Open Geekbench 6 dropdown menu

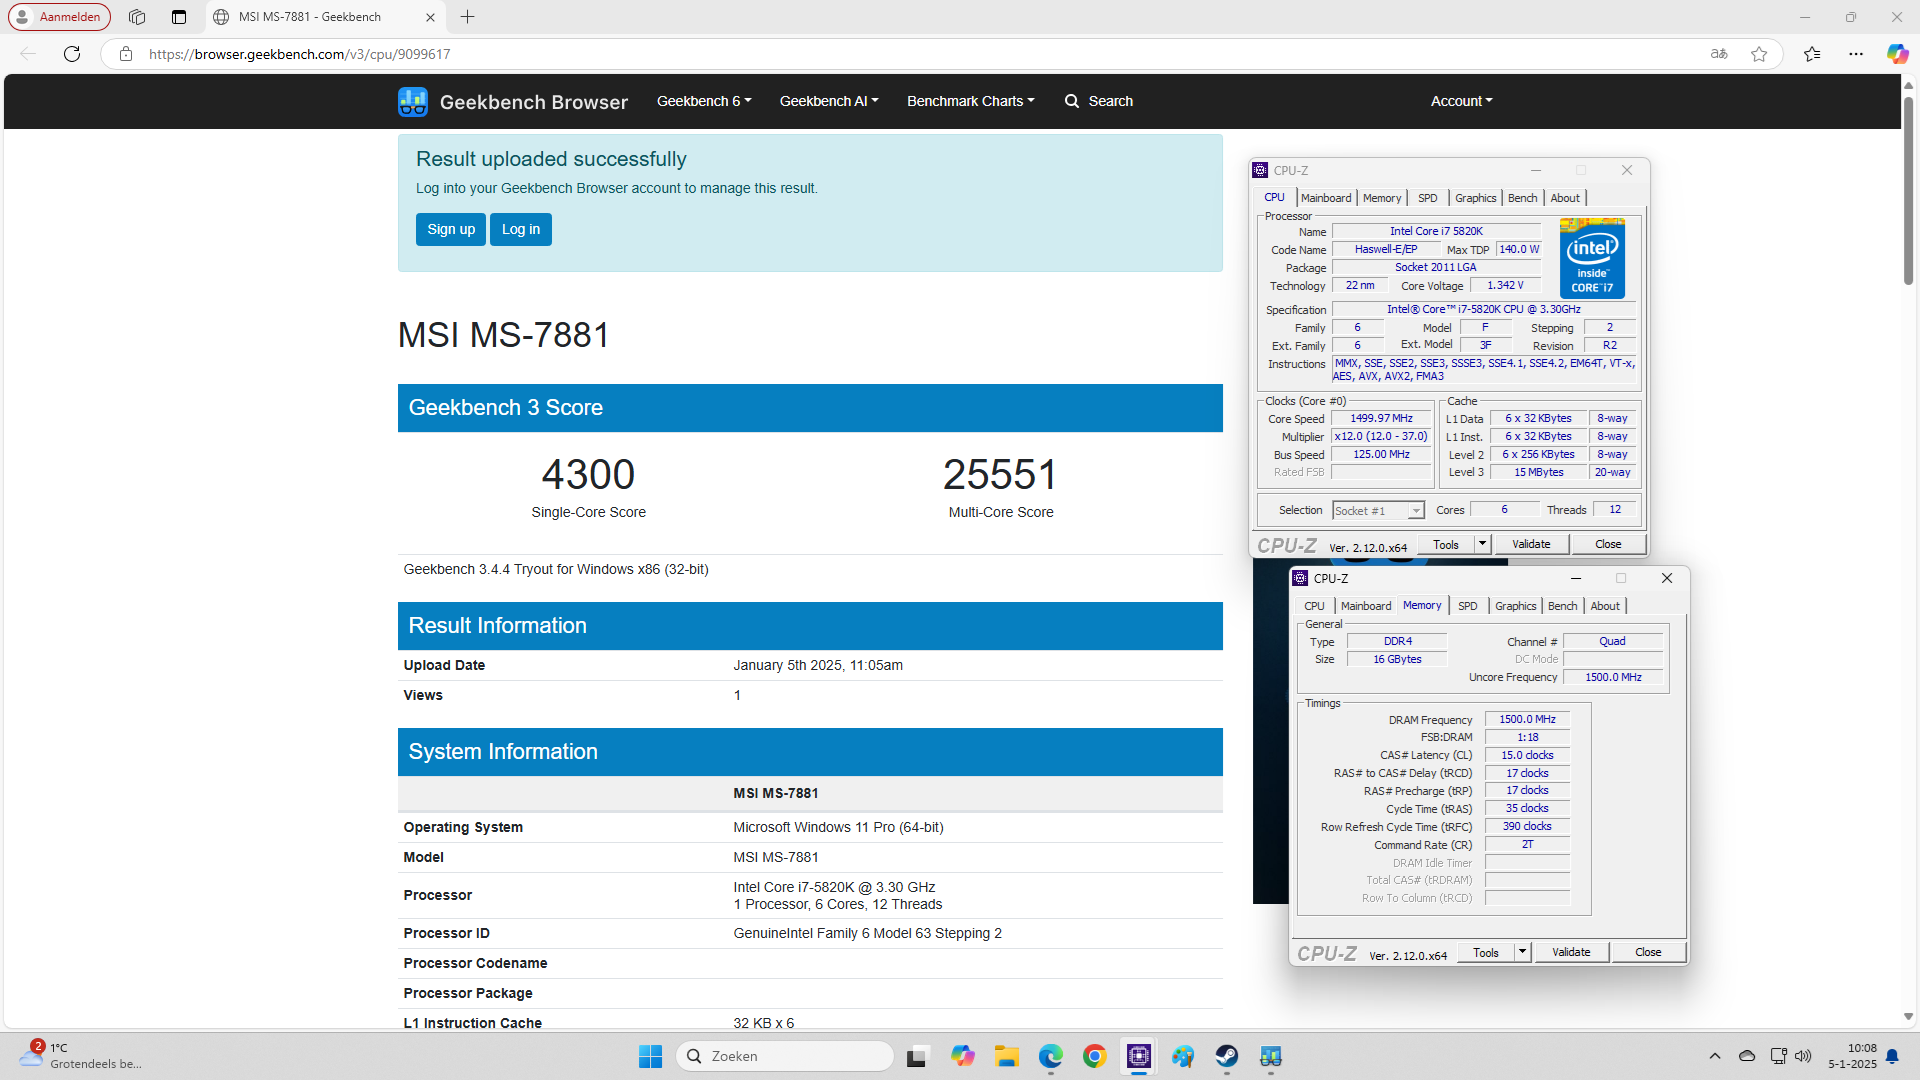click(x=704, y=101)
